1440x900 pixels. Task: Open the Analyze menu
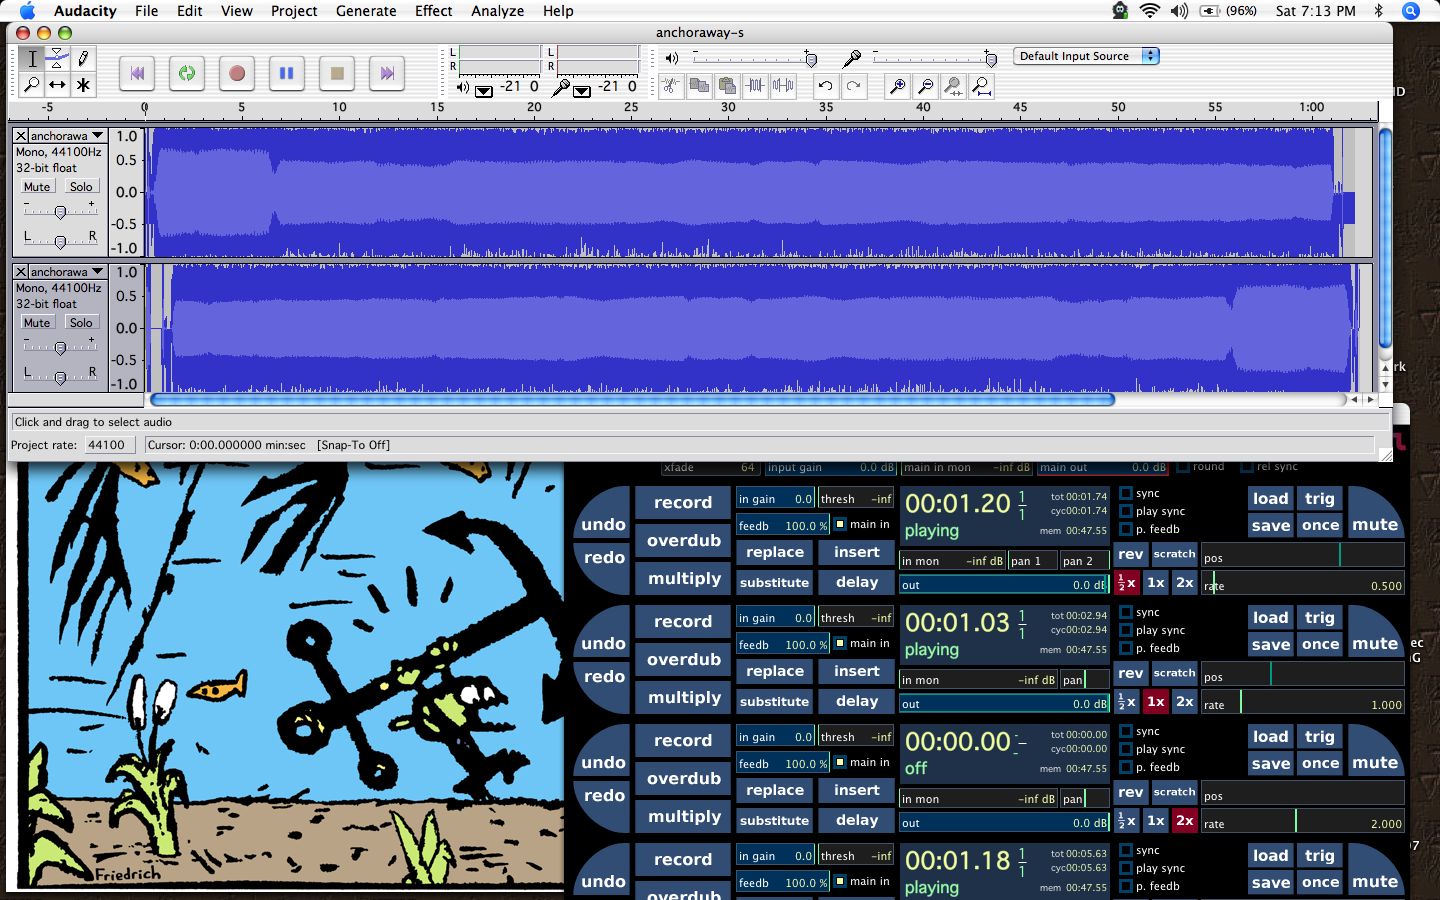coord(497,11)
